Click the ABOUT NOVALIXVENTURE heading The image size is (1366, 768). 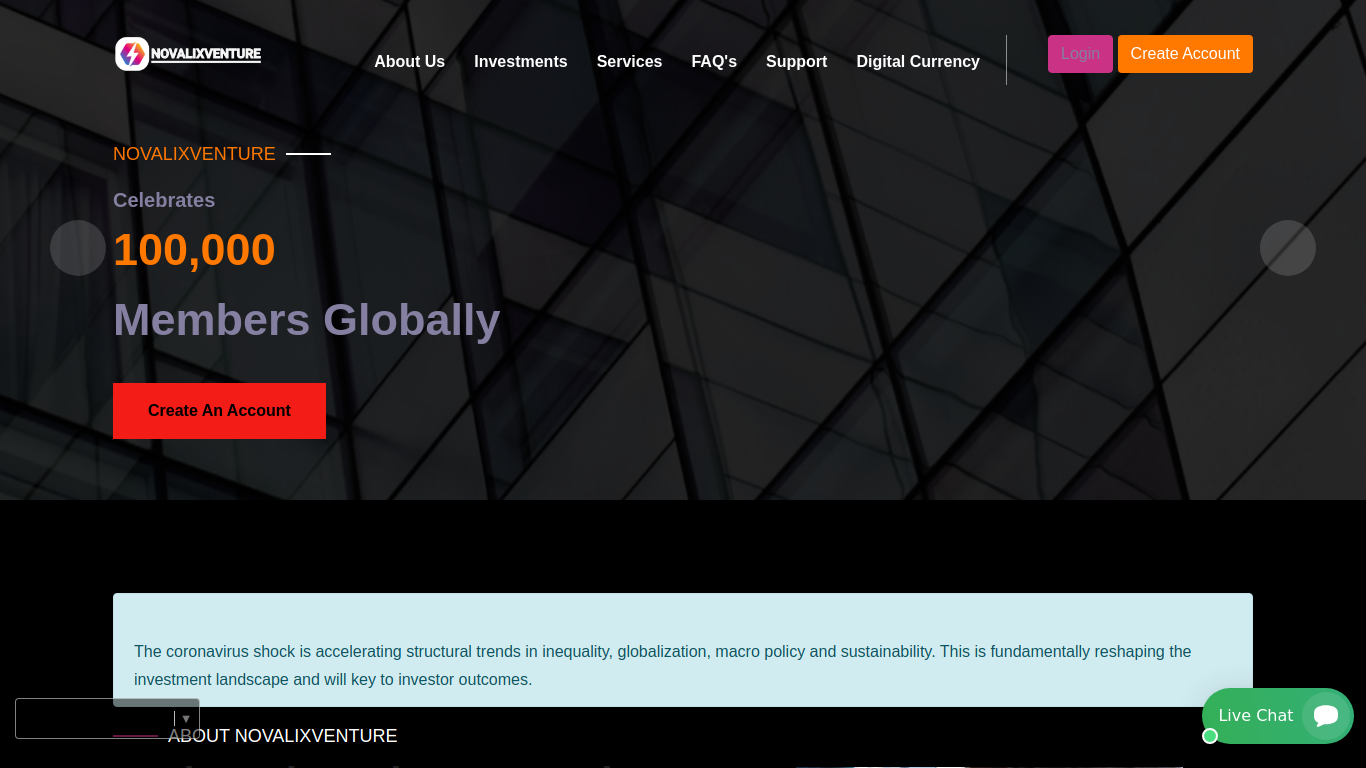(282, 736)
